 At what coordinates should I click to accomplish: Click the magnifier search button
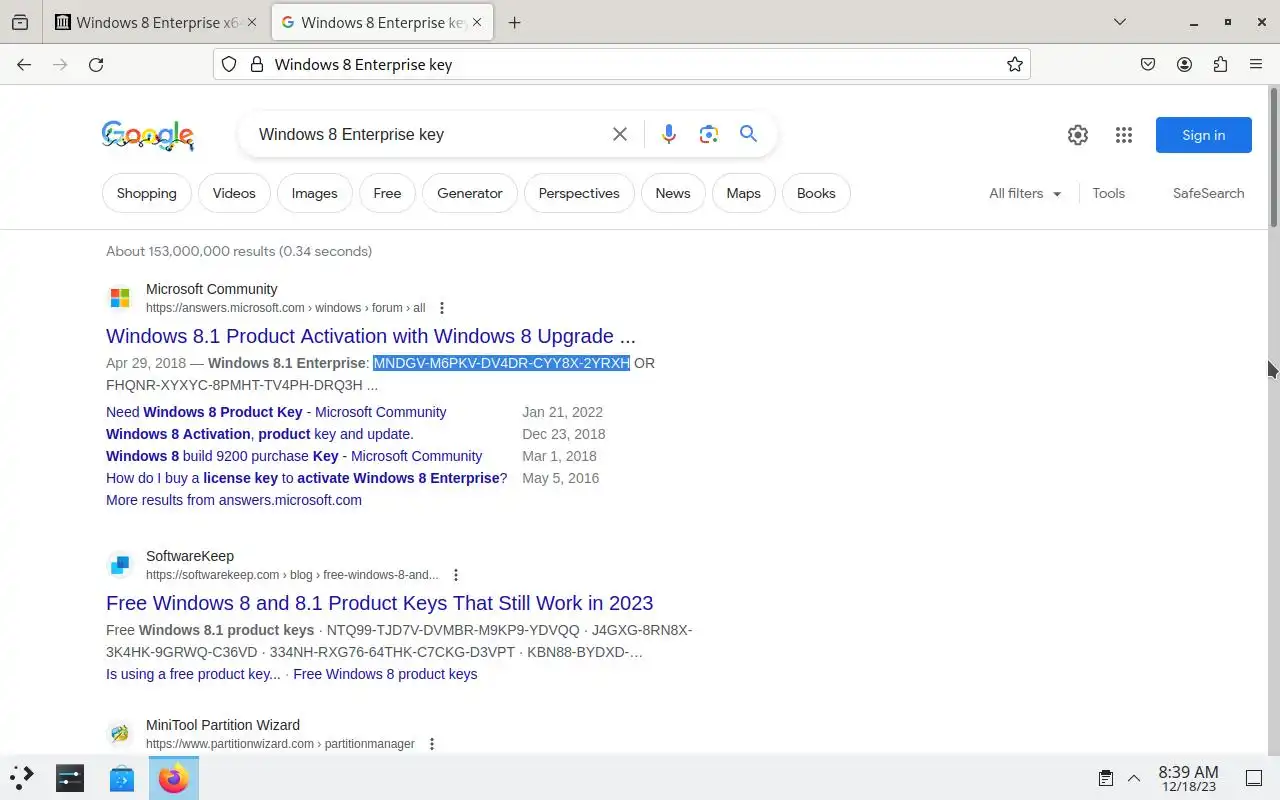[x=748, y=134]
